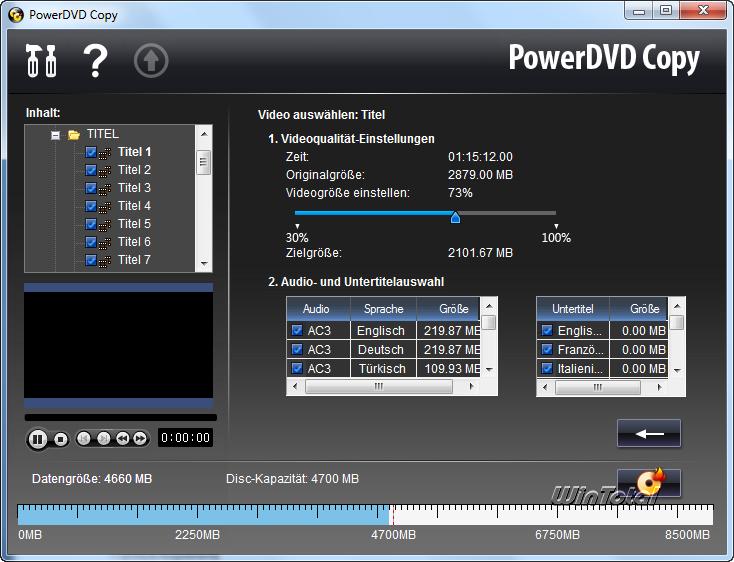Click the 100% maximum marker on slider

pyautogui.click(x=556, y=226)
